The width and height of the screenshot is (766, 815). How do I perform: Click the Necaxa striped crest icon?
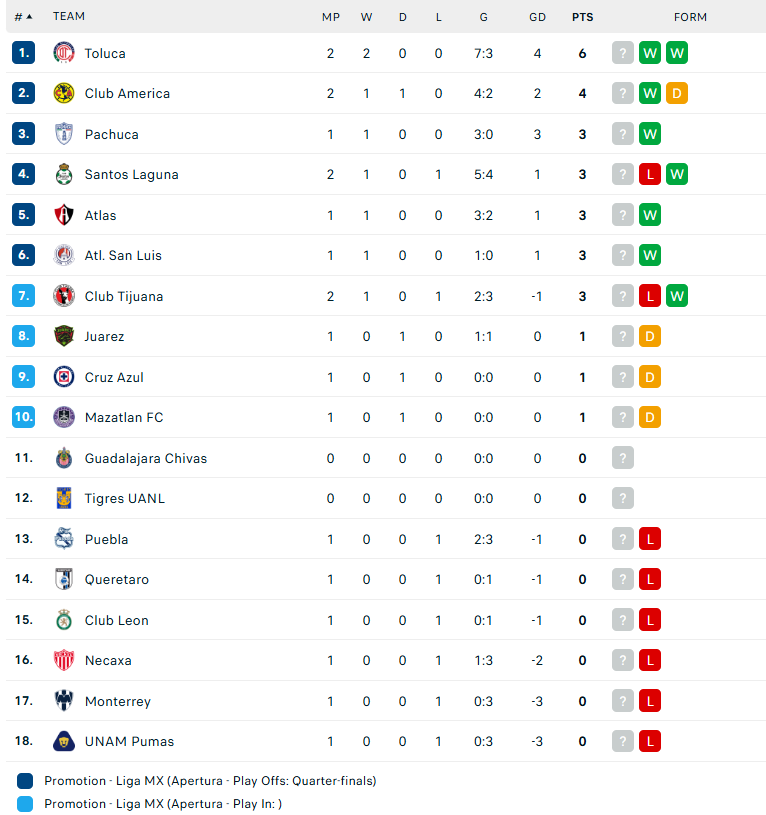coord(64,660)
